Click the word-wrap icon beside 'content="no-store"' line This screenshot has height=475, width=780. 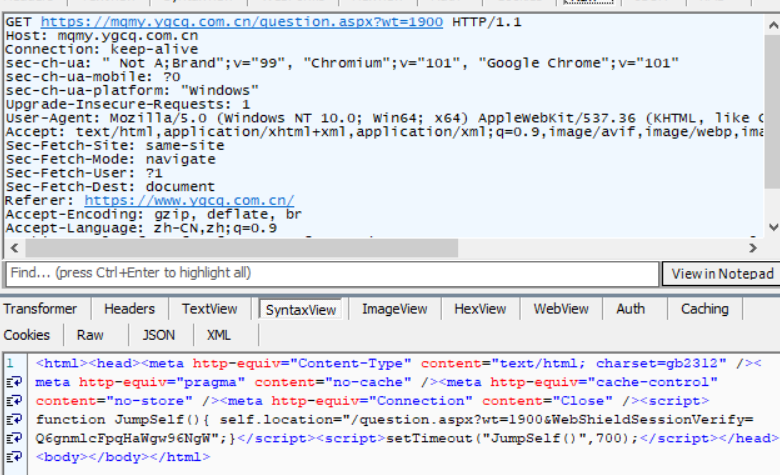14,400
